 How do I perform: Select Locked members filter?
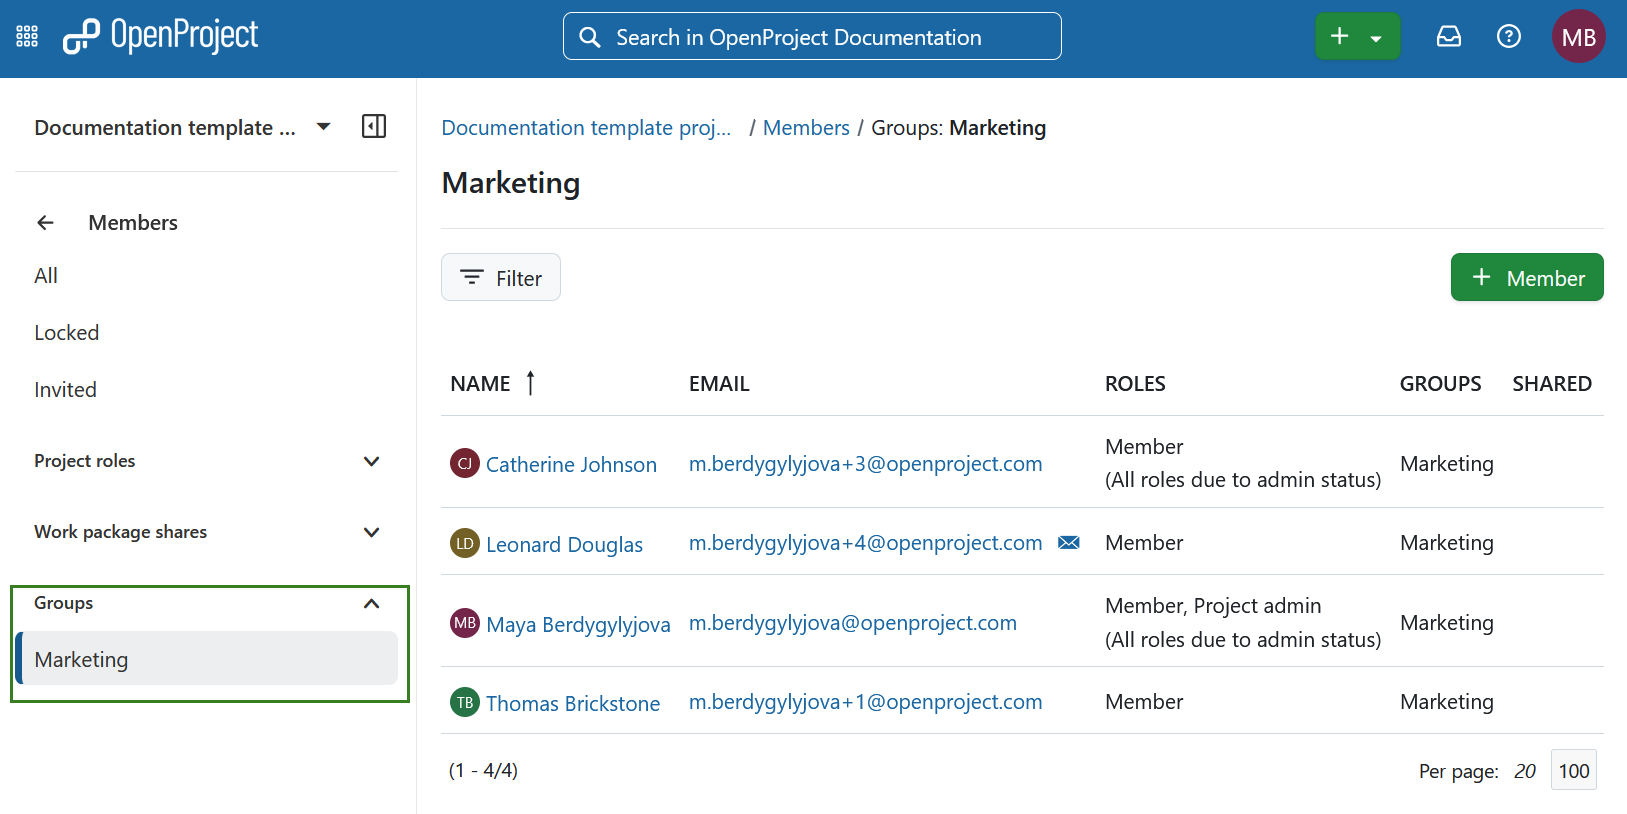click(67, 333)
